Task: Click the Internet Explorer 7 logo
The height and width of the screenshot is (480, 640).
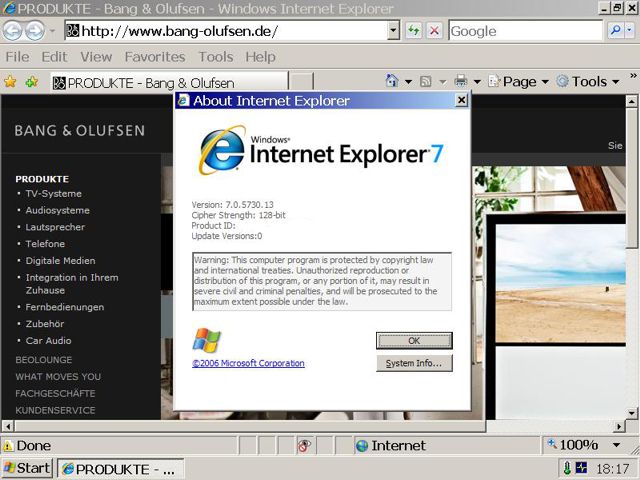Action: tap(320, 151)
